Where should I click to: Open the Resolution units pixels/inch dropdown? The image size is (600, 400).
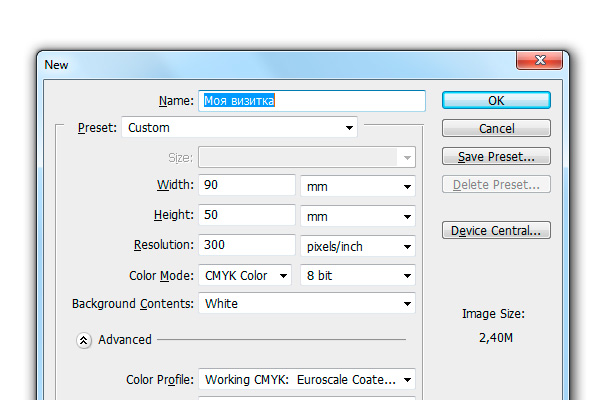[358, 246]
